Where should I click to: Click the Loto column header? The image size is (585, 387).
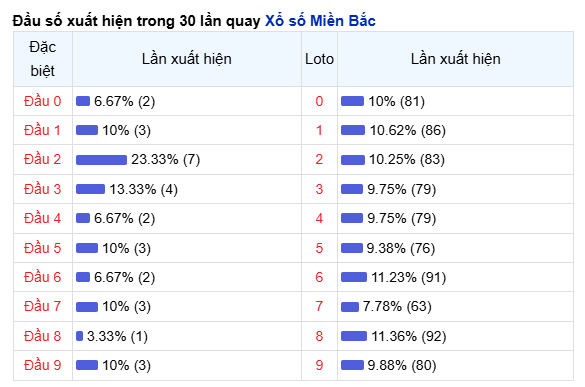tap(319, 59)
